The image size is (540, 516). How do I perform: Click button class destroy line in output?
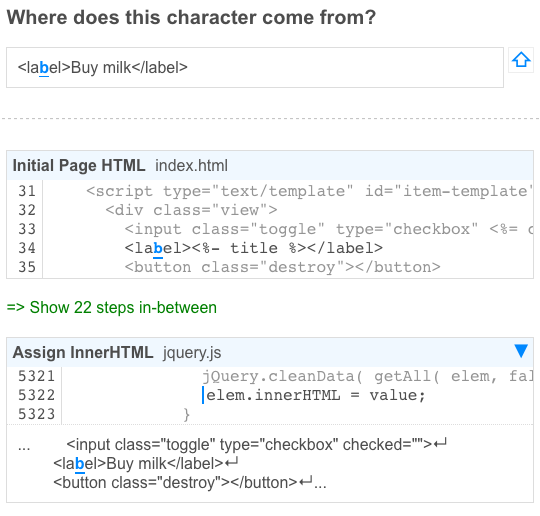tap(183, 482)
